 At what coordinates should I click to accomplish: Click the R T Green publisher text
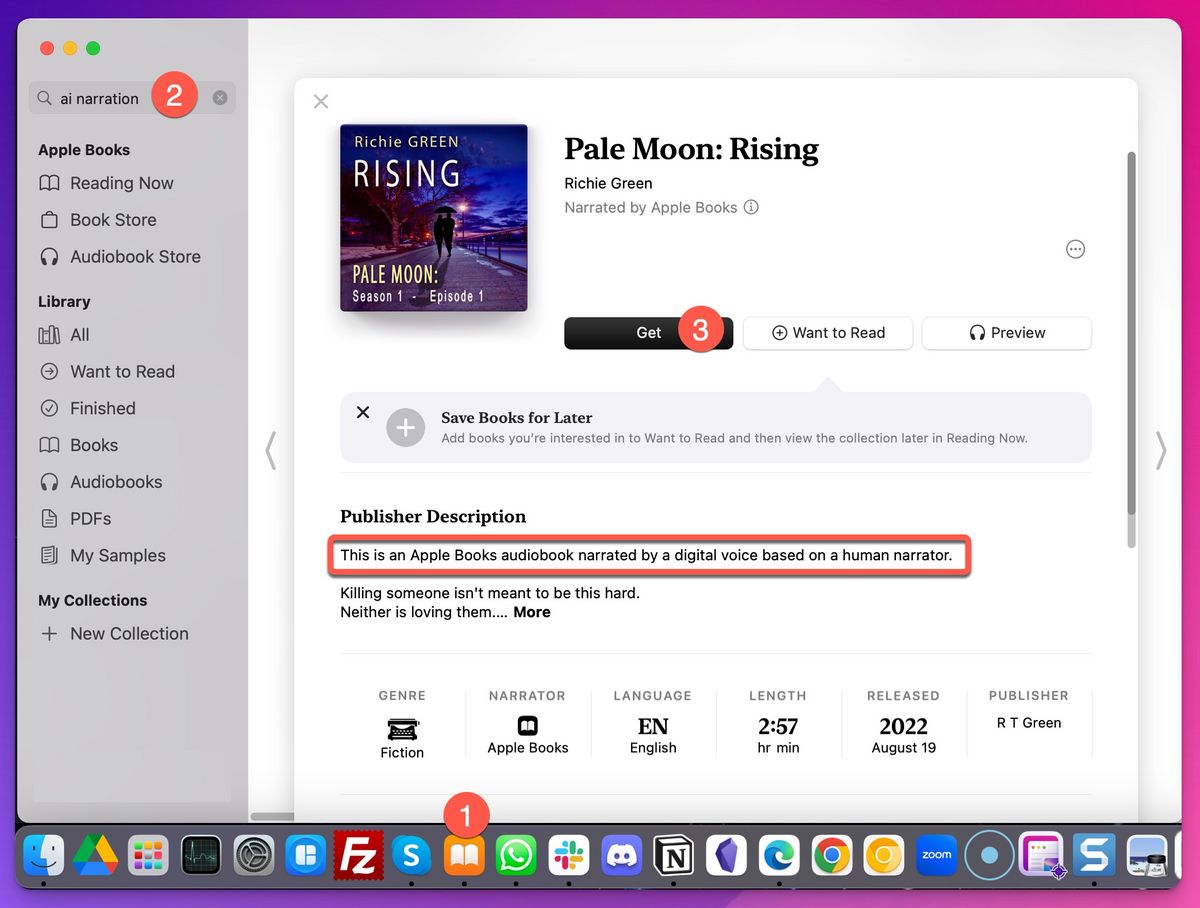tap(1029, 723)
